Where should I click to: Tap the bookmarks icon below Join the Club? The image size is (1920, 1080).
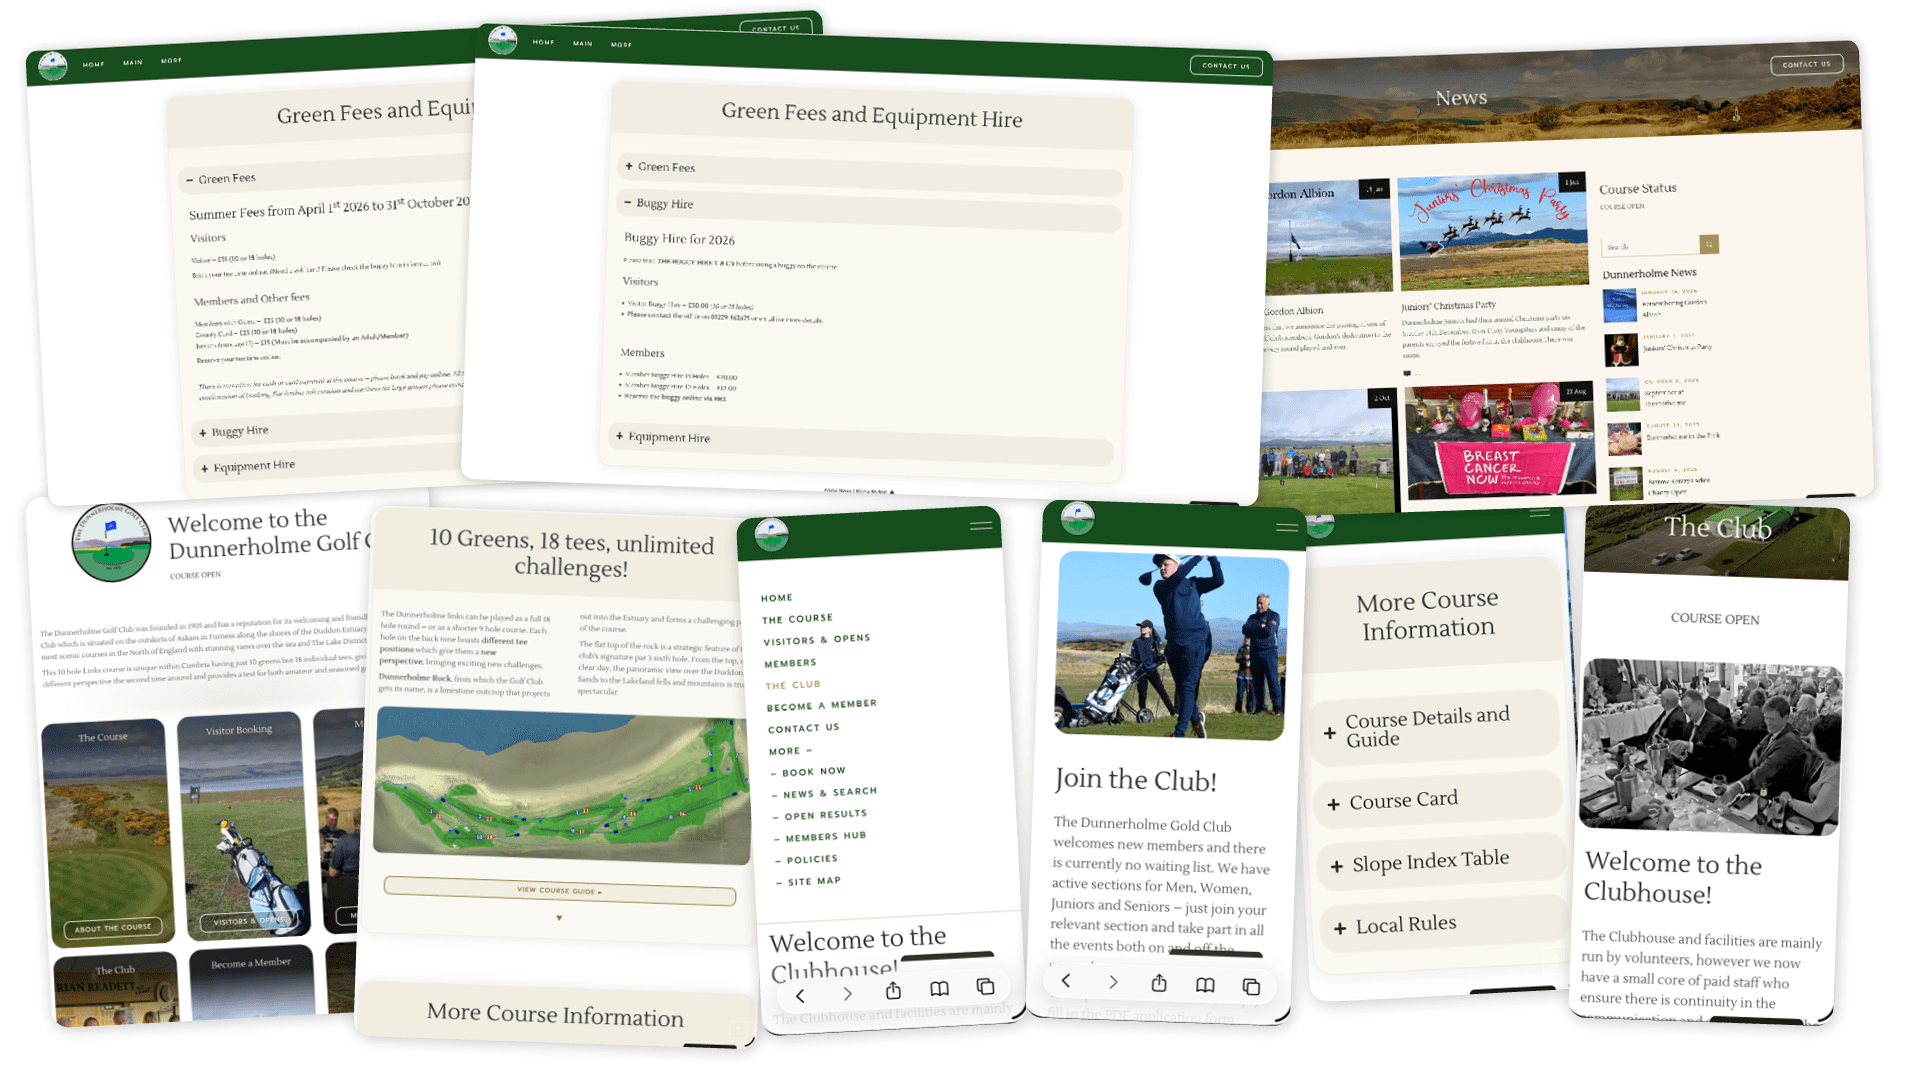pyautogui.click(x=1205, y=985)
